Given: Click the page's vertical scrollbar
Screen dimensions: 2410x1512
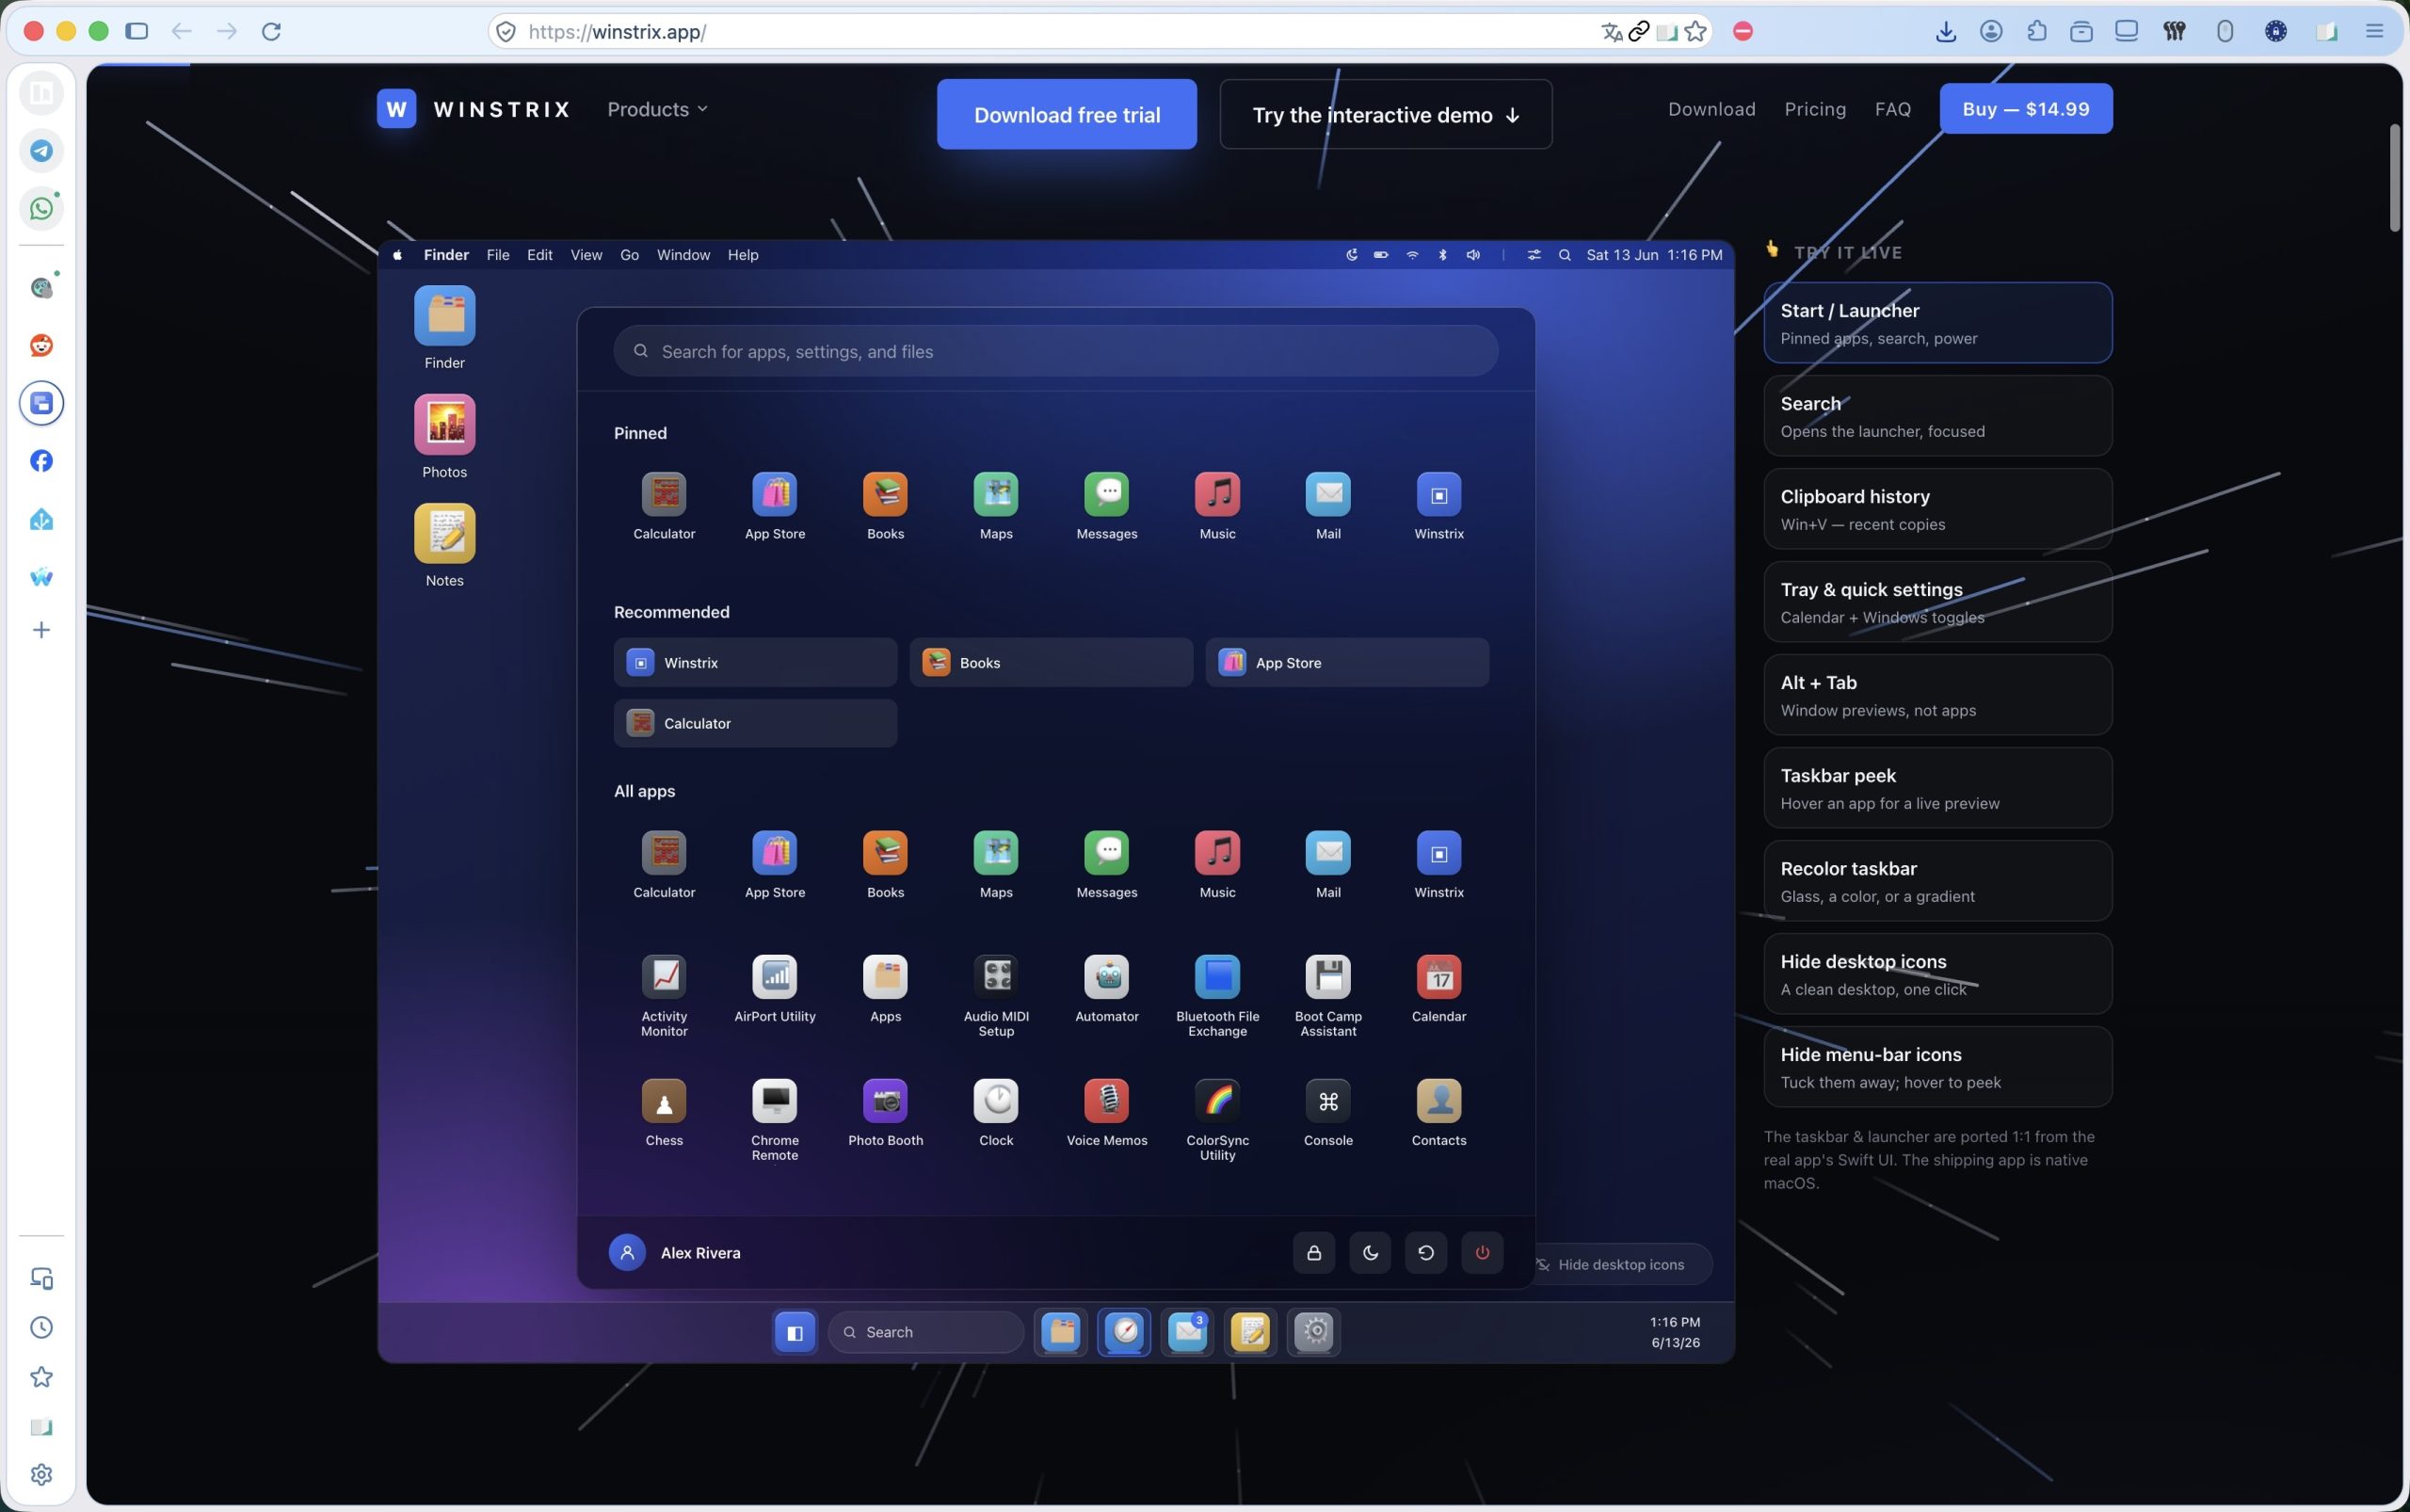Looking at the screenshot, I should [2394, 178].
